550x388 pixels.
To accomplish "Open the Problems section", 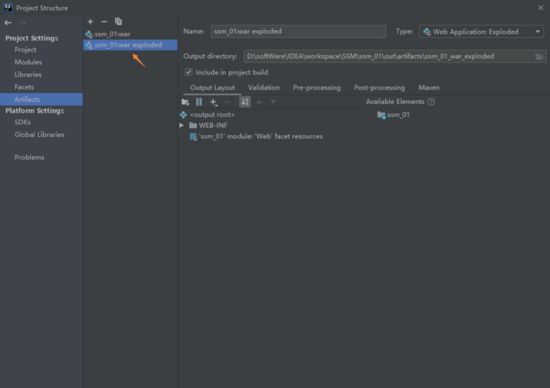I will click(29, 158).
